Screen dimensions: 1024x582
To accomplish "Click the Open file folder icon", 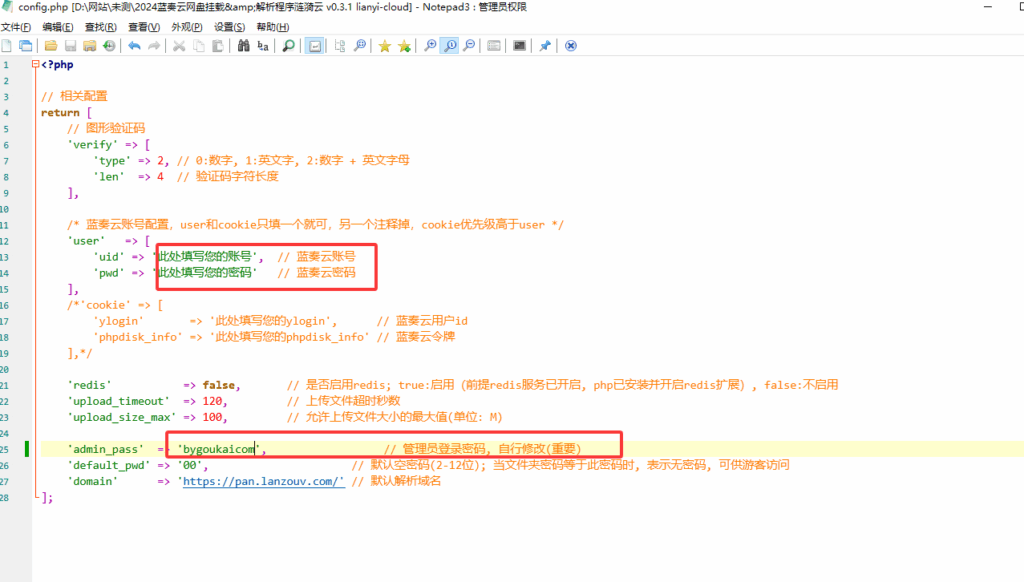I will click(x=51, y=46).
